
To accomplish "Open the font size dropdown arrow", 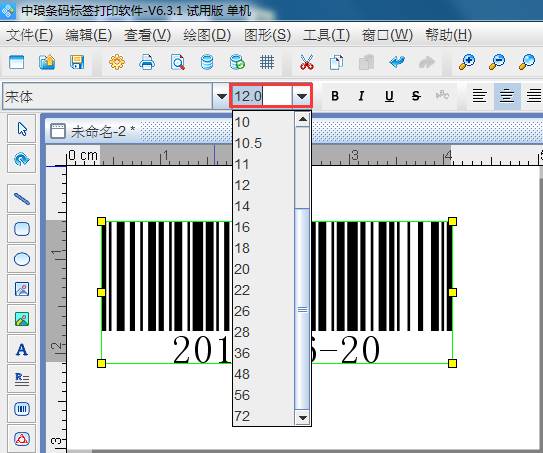I will [302, 96].
